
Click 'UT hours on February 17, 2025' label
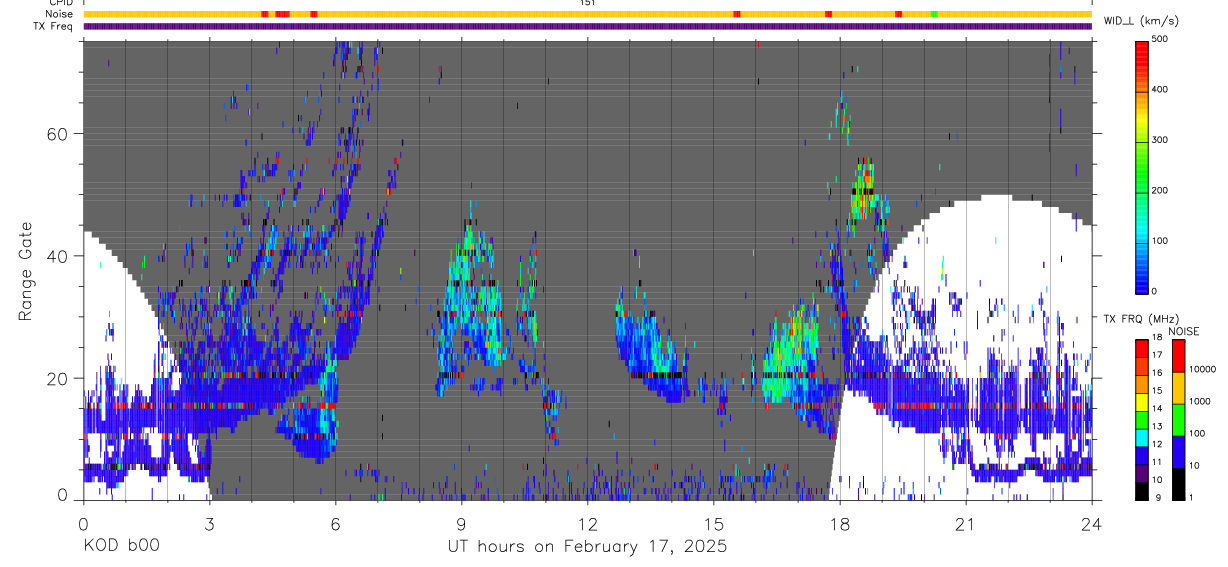[x=587, y=547]
